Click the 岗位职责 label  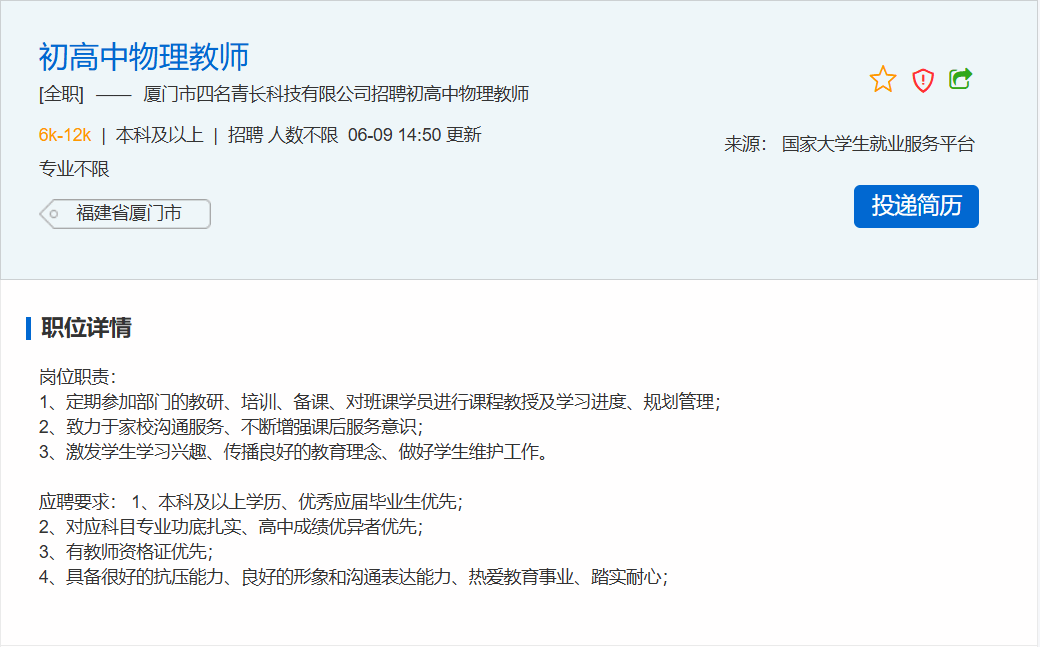(x=78, y=377)
